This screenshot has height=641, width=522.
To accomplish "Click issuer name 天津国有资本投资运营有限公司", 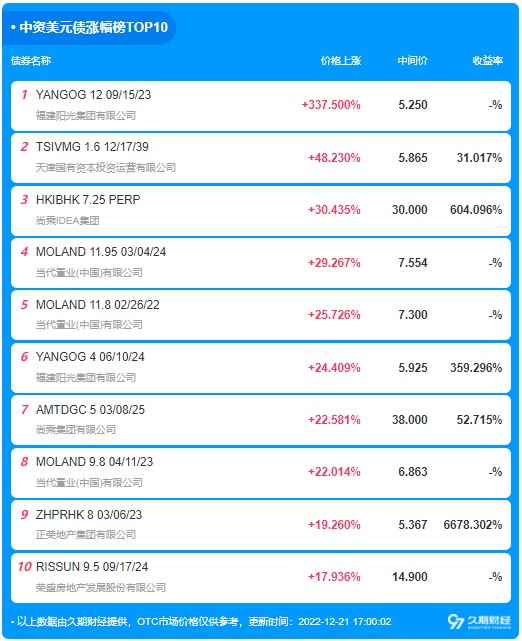I will (106, 168).
